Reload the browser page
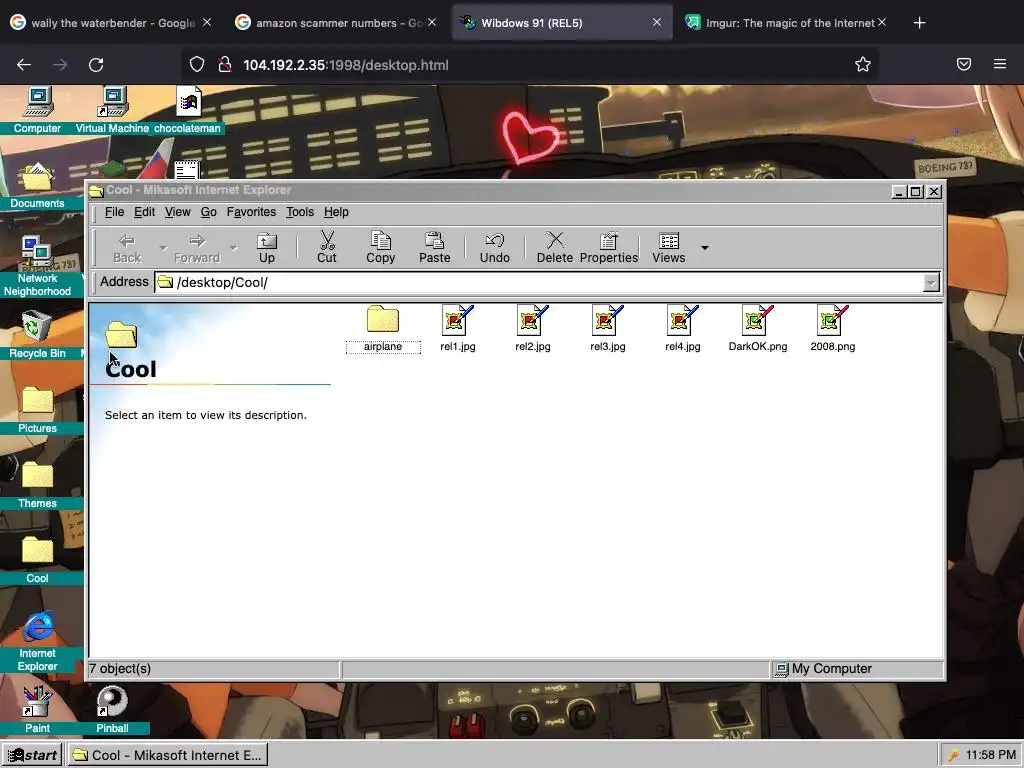Image resolution: width=1024 pixels, height=768 pixels. click(96, 65)
